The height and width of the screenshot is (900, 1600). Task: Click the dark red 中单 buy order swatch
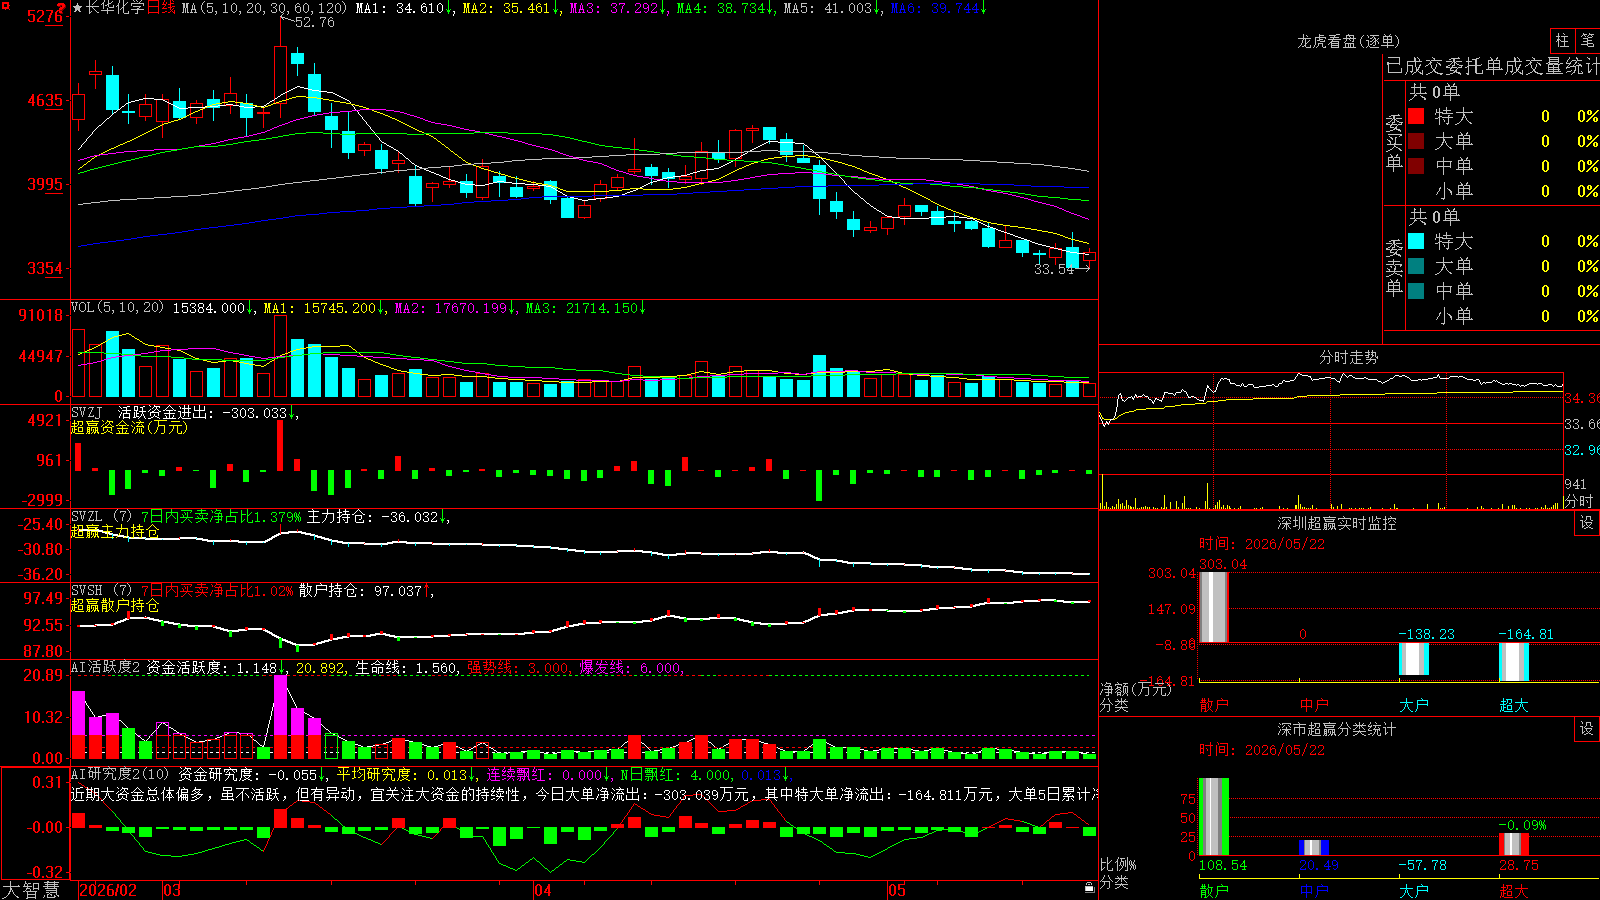pyautogui.click(x=1416, y=166)
